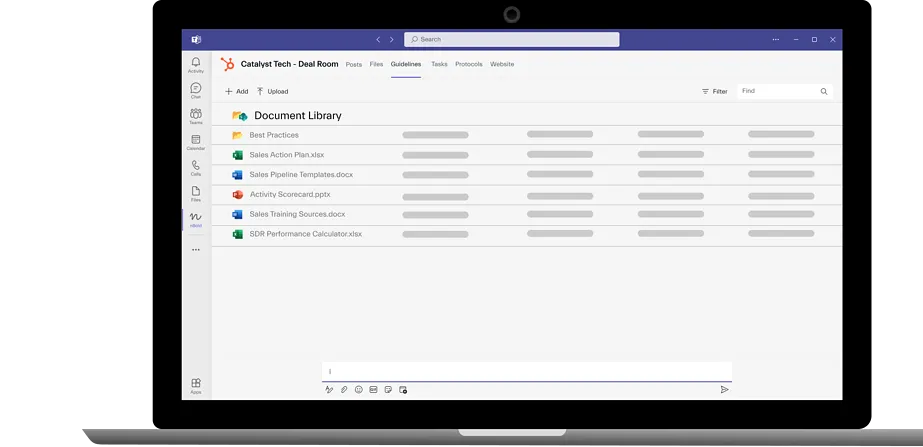Navigate back with the left arrow
Image resolution: width=923 pixels, height=447 pixels.
click(378, 39)
